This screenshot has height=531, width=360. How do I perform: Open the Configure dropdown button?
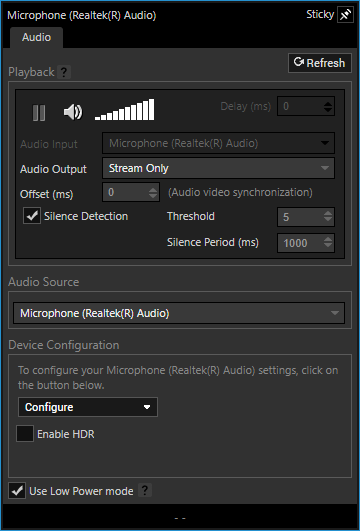(x=88, y=407)
